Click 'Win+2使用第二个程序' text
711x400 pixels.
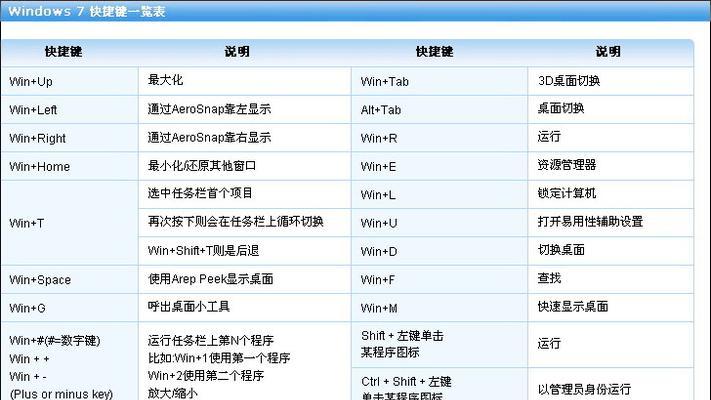pos(205,376)
